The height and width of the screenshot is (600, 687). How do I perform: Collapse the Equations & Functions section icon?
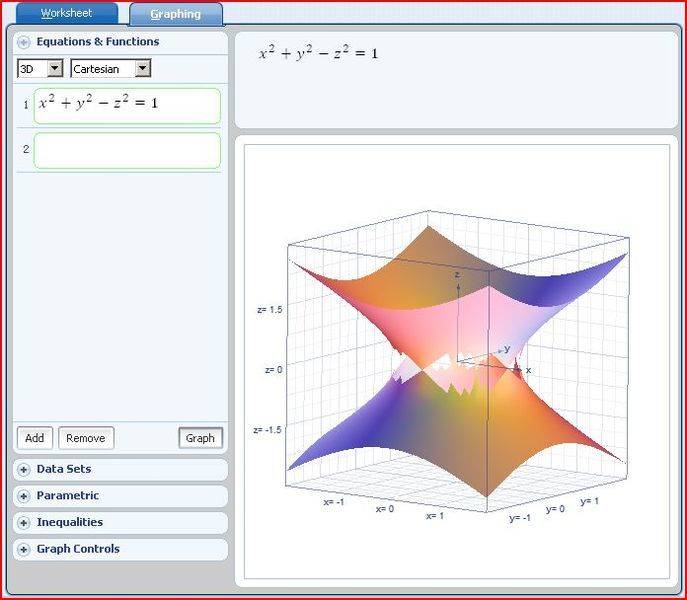click(x=23, y=43)
